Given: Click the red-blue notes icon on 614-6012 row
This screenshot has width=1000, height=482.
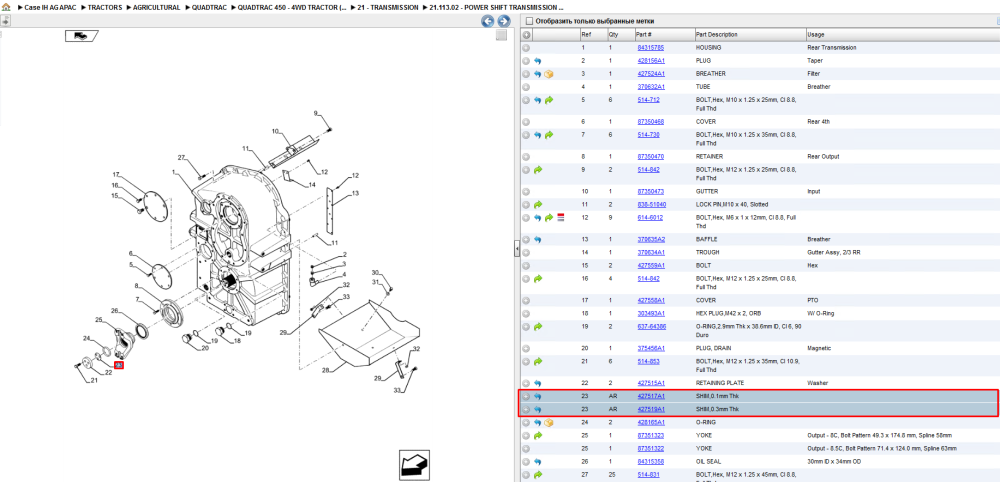Looking at the screenshot, I should (561, 217).
